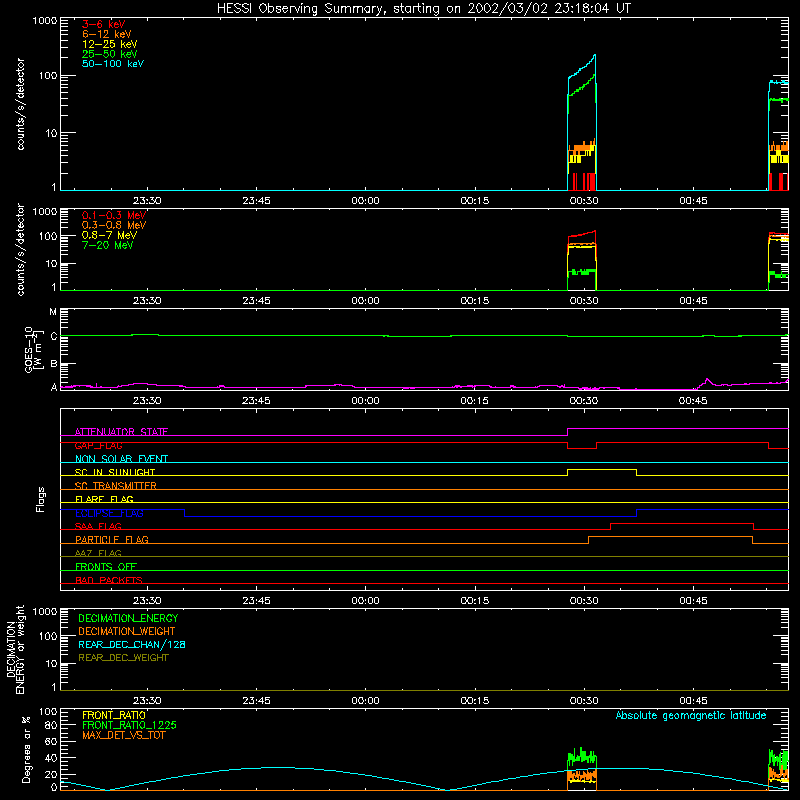Screen dimensions: 800x800
Task: Click the B class label on GOES axis
Action: [x=54, y=364]
